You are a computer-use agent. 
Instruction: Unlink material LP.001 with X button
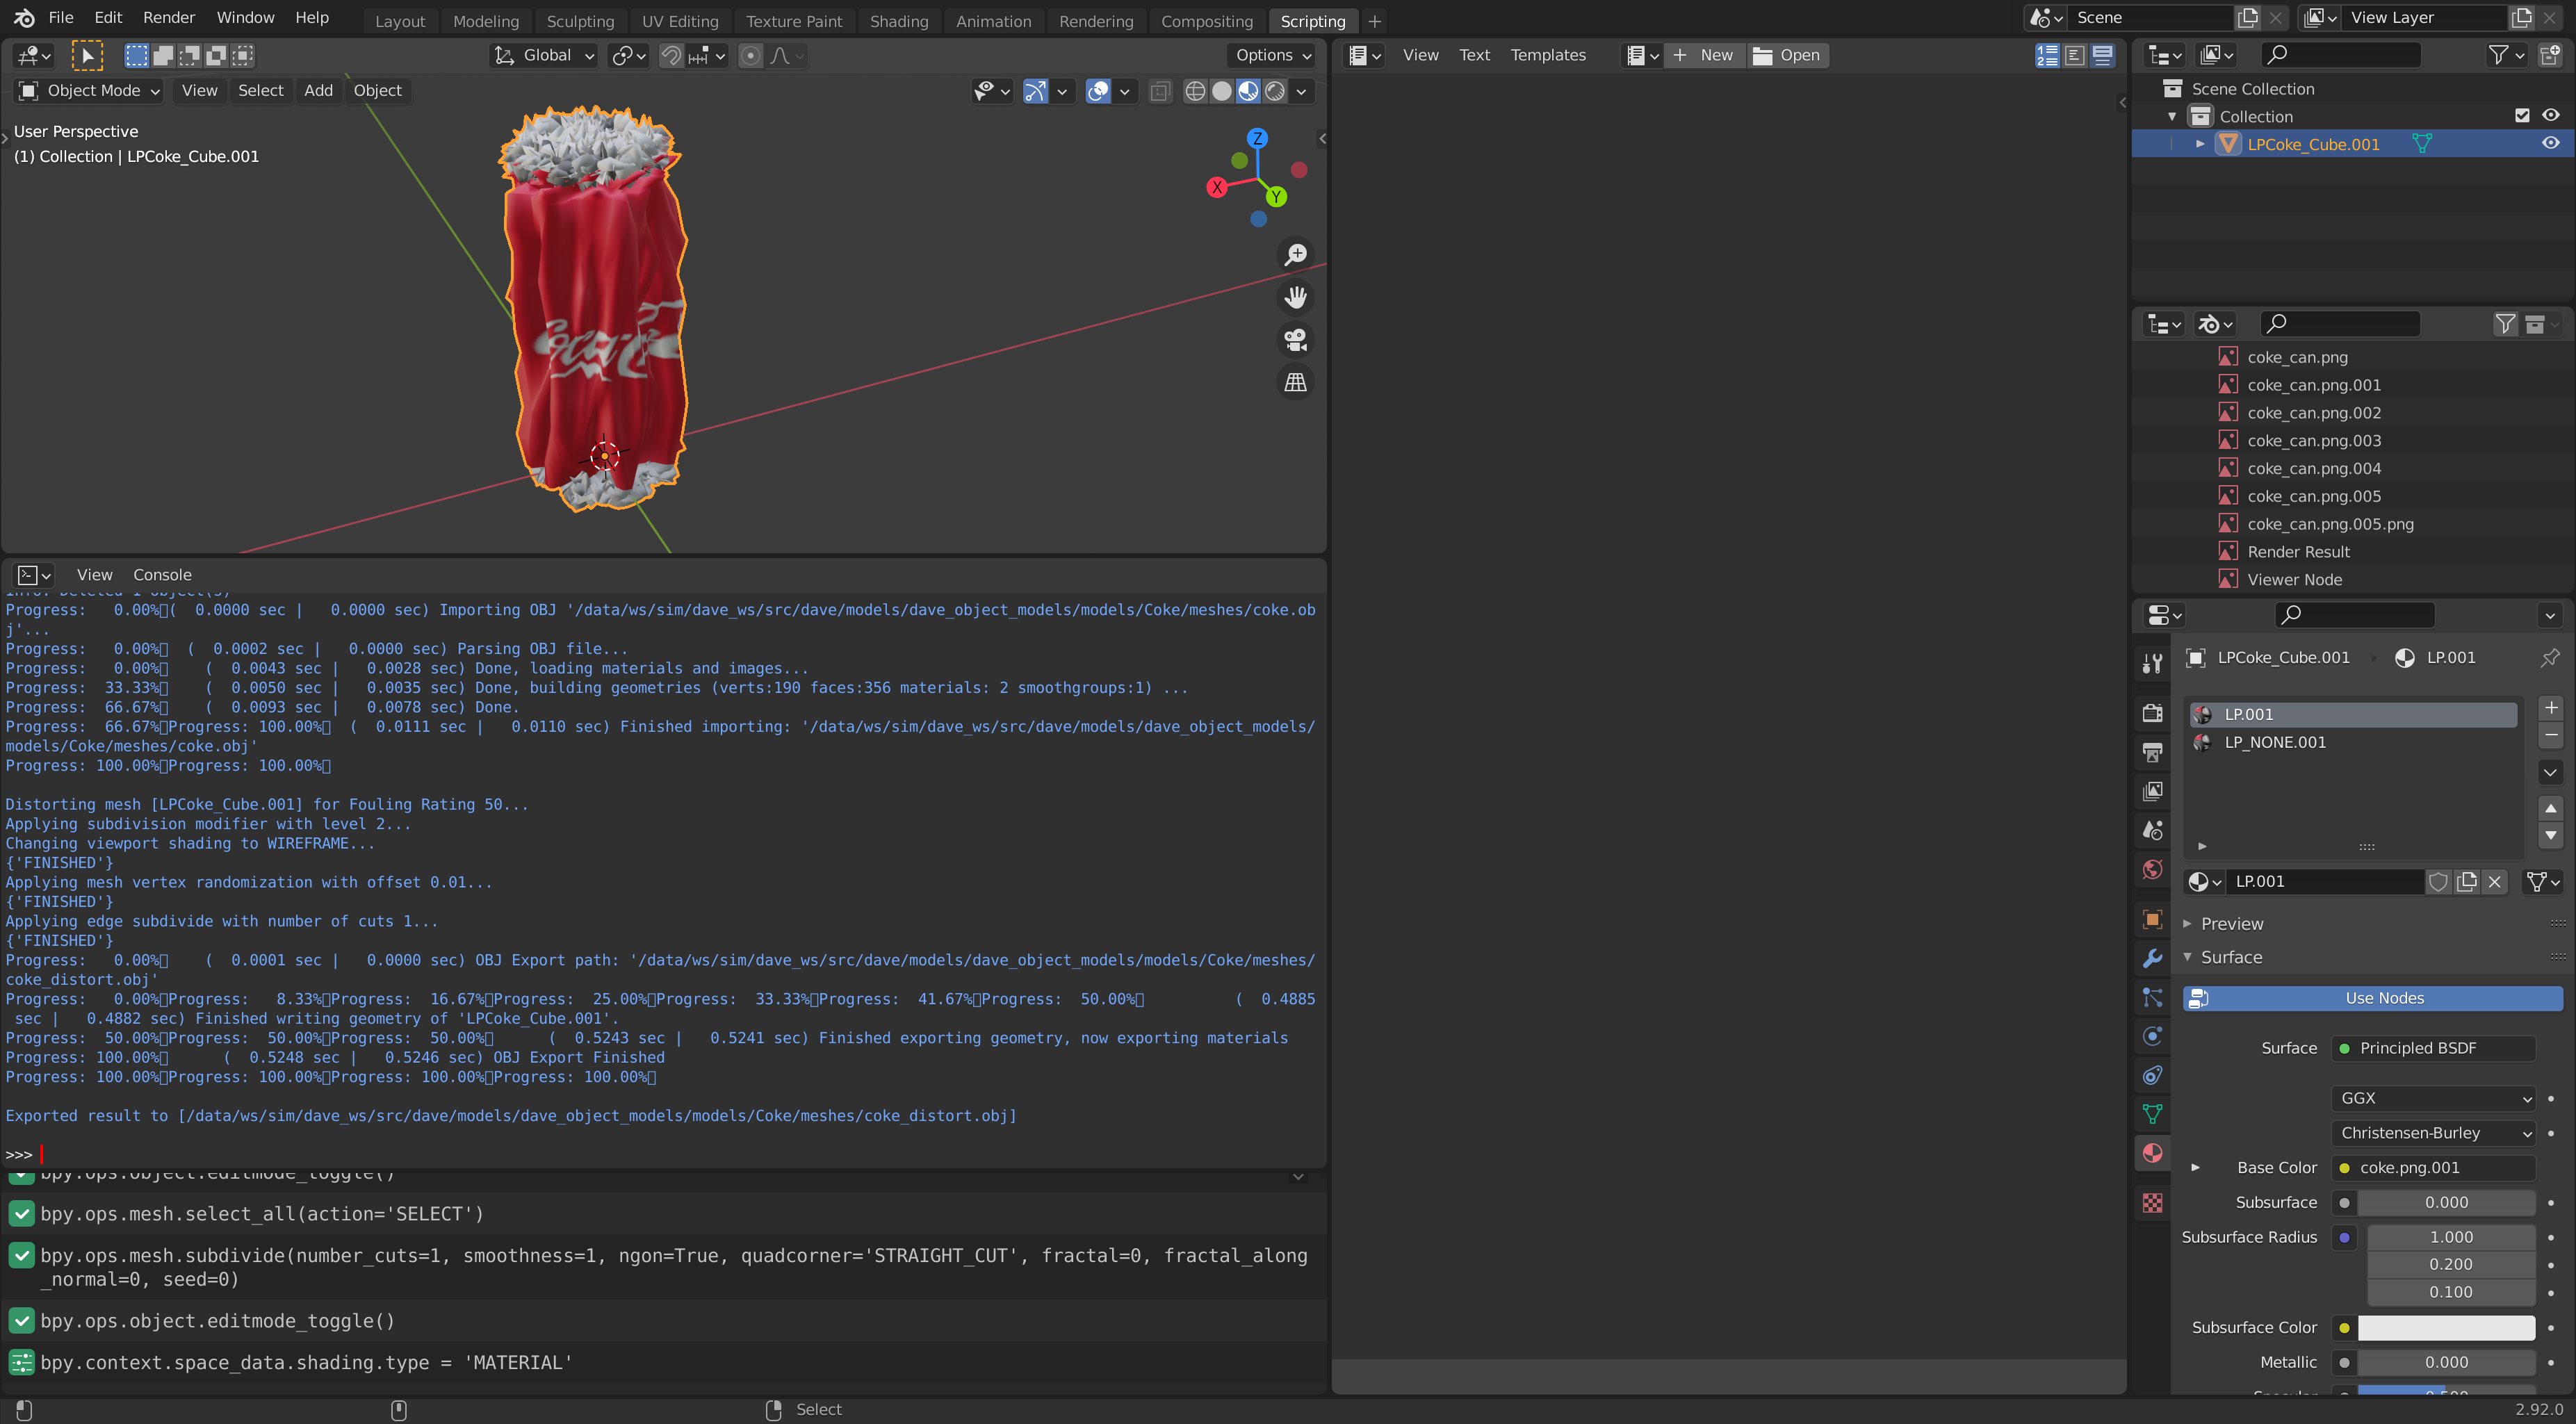click(2495, 881)
